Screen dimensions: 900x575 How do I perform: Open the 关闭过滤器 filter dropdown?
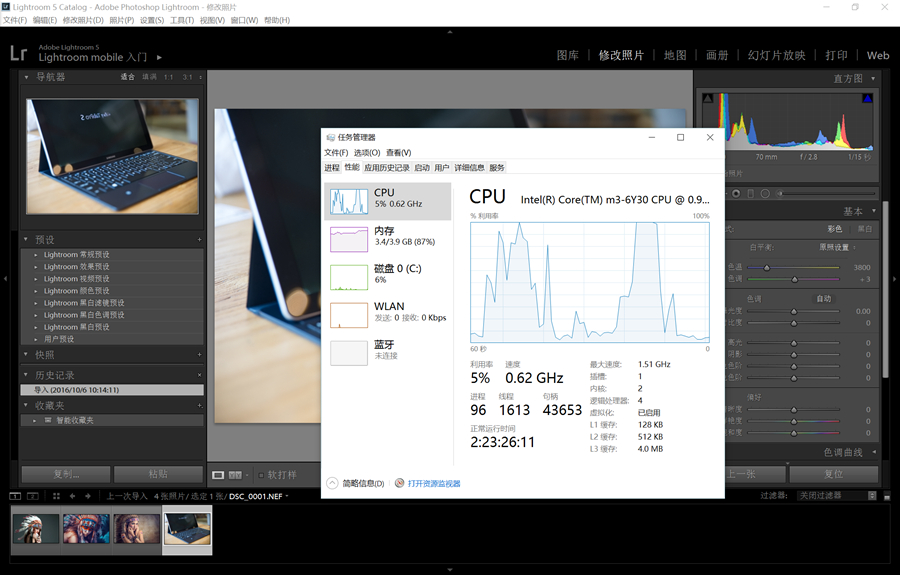837,495
